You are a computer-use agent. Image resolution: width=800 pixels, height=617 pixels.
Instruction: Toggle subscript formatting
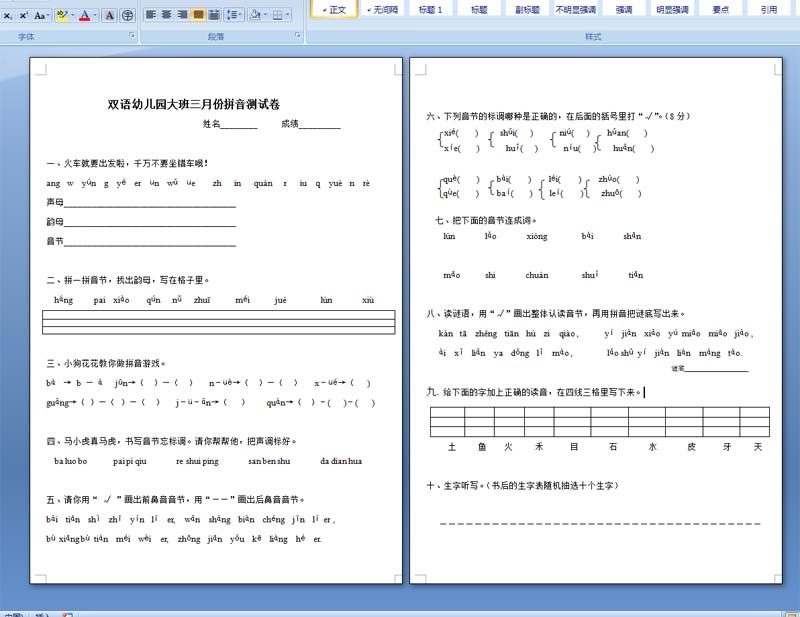[8, 16]
